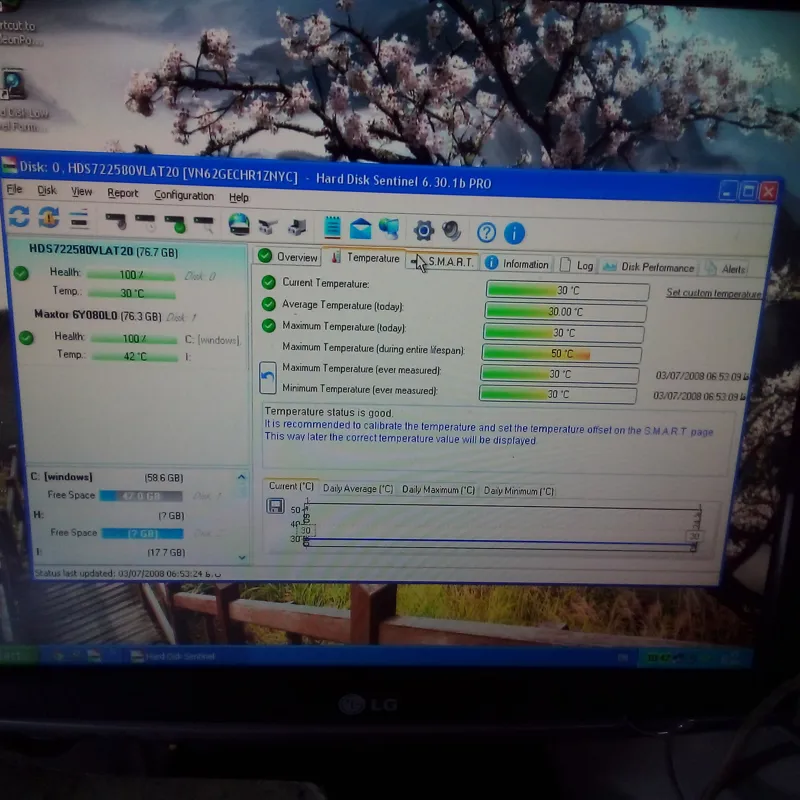The image size is (800, 800).
Task: Click the temperature graph area
Action: coord(503,527)
